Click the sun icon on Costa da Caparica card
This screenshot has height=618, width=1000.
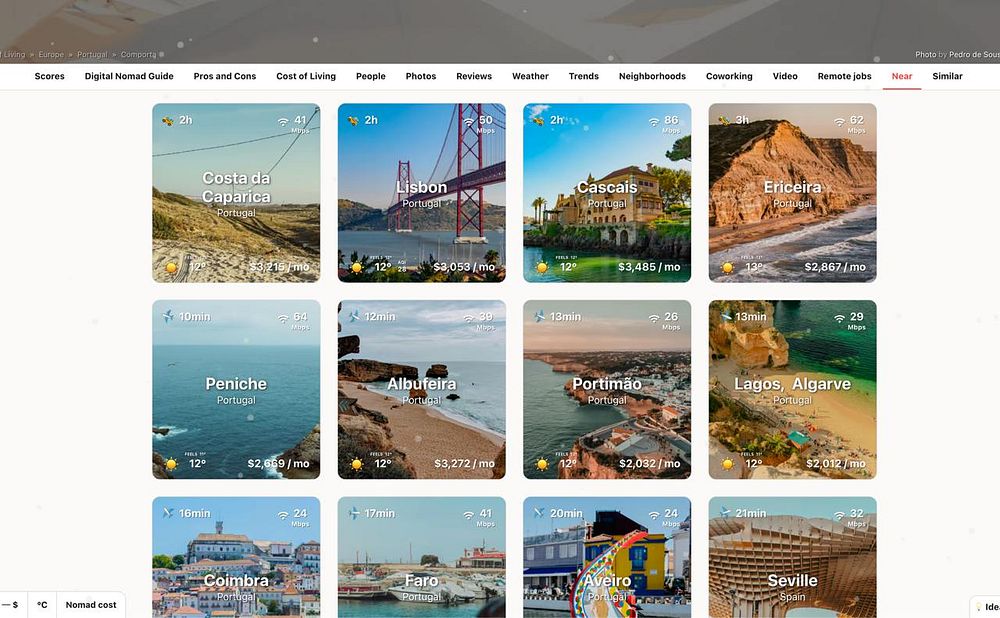[x=172, y=268]
